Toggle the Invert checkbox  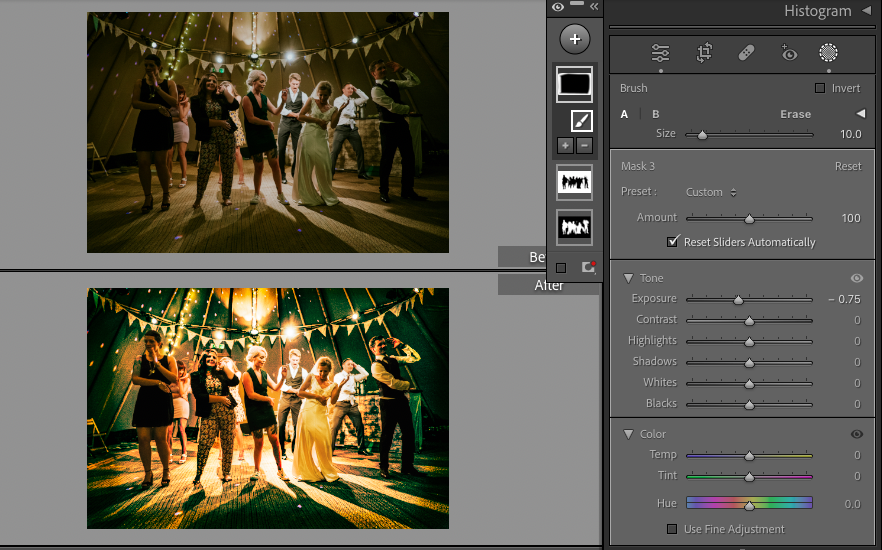(x=821, y=88)
